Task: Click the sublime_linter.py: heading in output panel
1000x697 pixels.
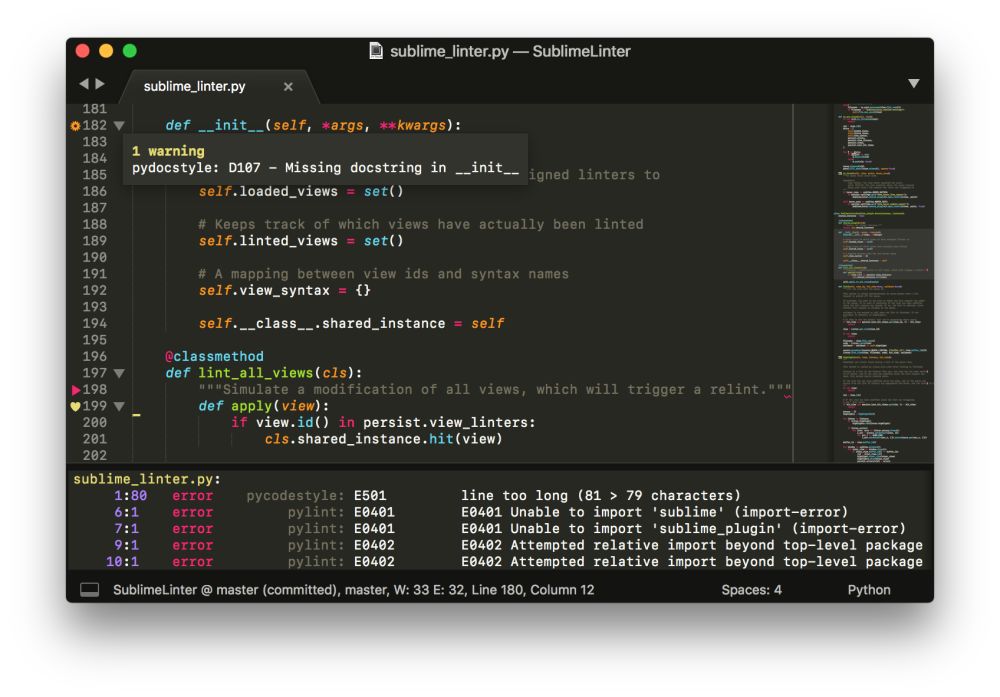Action: (x=147, y=479)
